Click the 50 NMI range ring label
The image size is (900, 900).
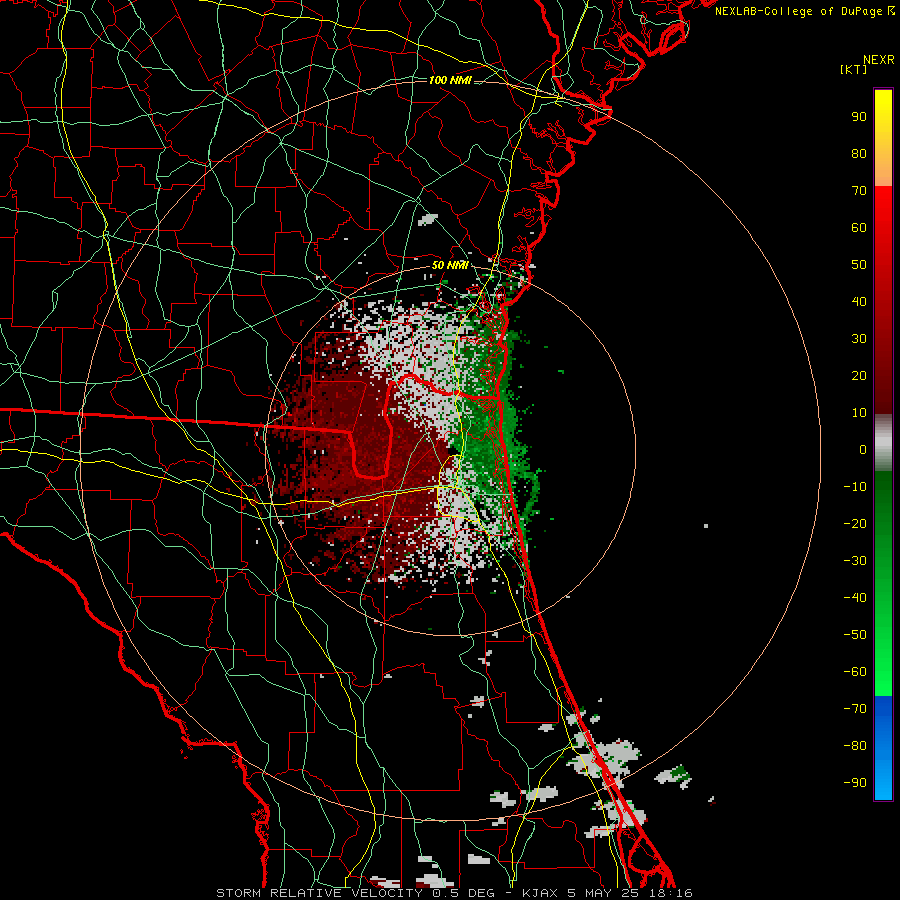[450, 265]
